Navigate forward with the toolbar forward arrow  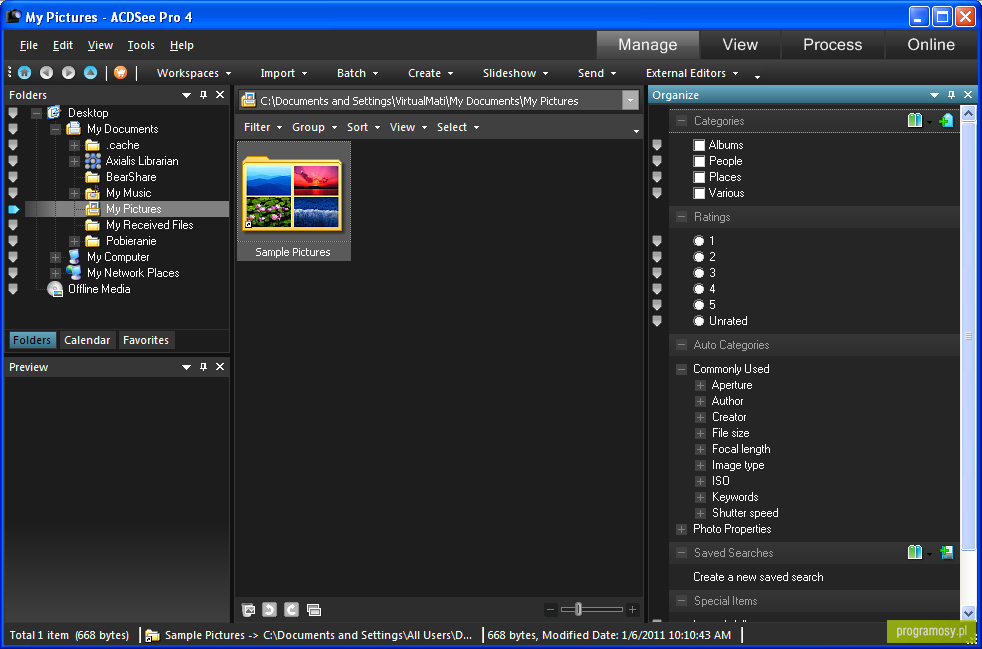point(68,73)
